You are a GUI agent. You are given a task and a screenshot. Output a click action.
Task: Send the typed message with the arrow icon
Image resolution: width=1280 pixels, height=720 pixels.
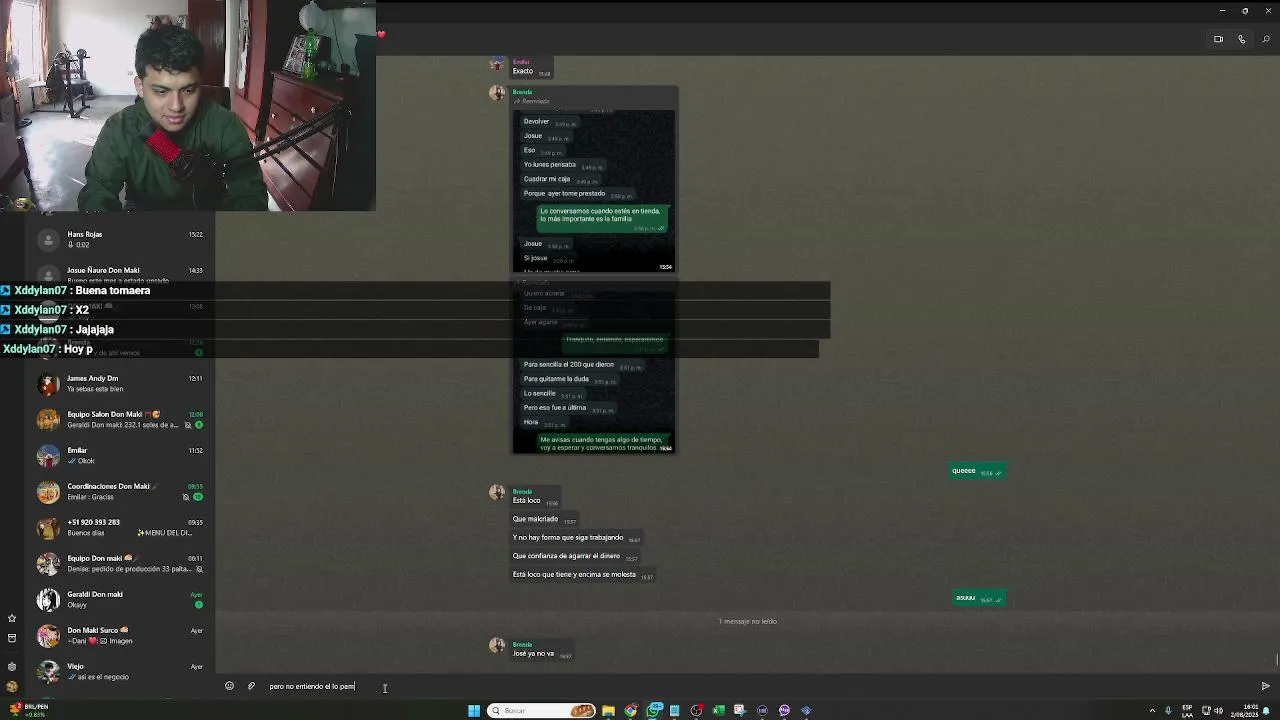[1265, 686]
